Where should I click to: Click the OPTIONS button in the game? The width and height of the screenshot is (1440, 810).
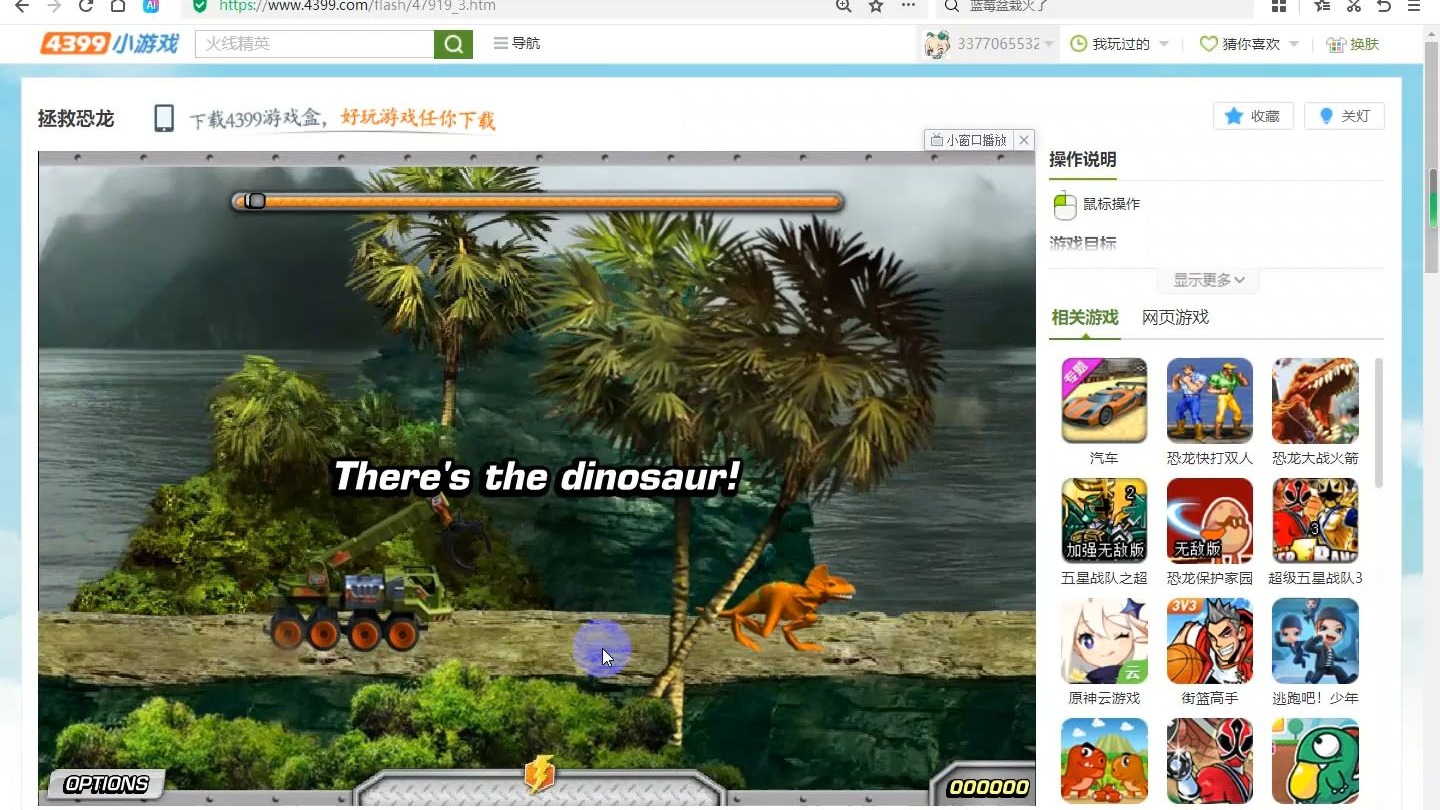(x=106, y=784)
